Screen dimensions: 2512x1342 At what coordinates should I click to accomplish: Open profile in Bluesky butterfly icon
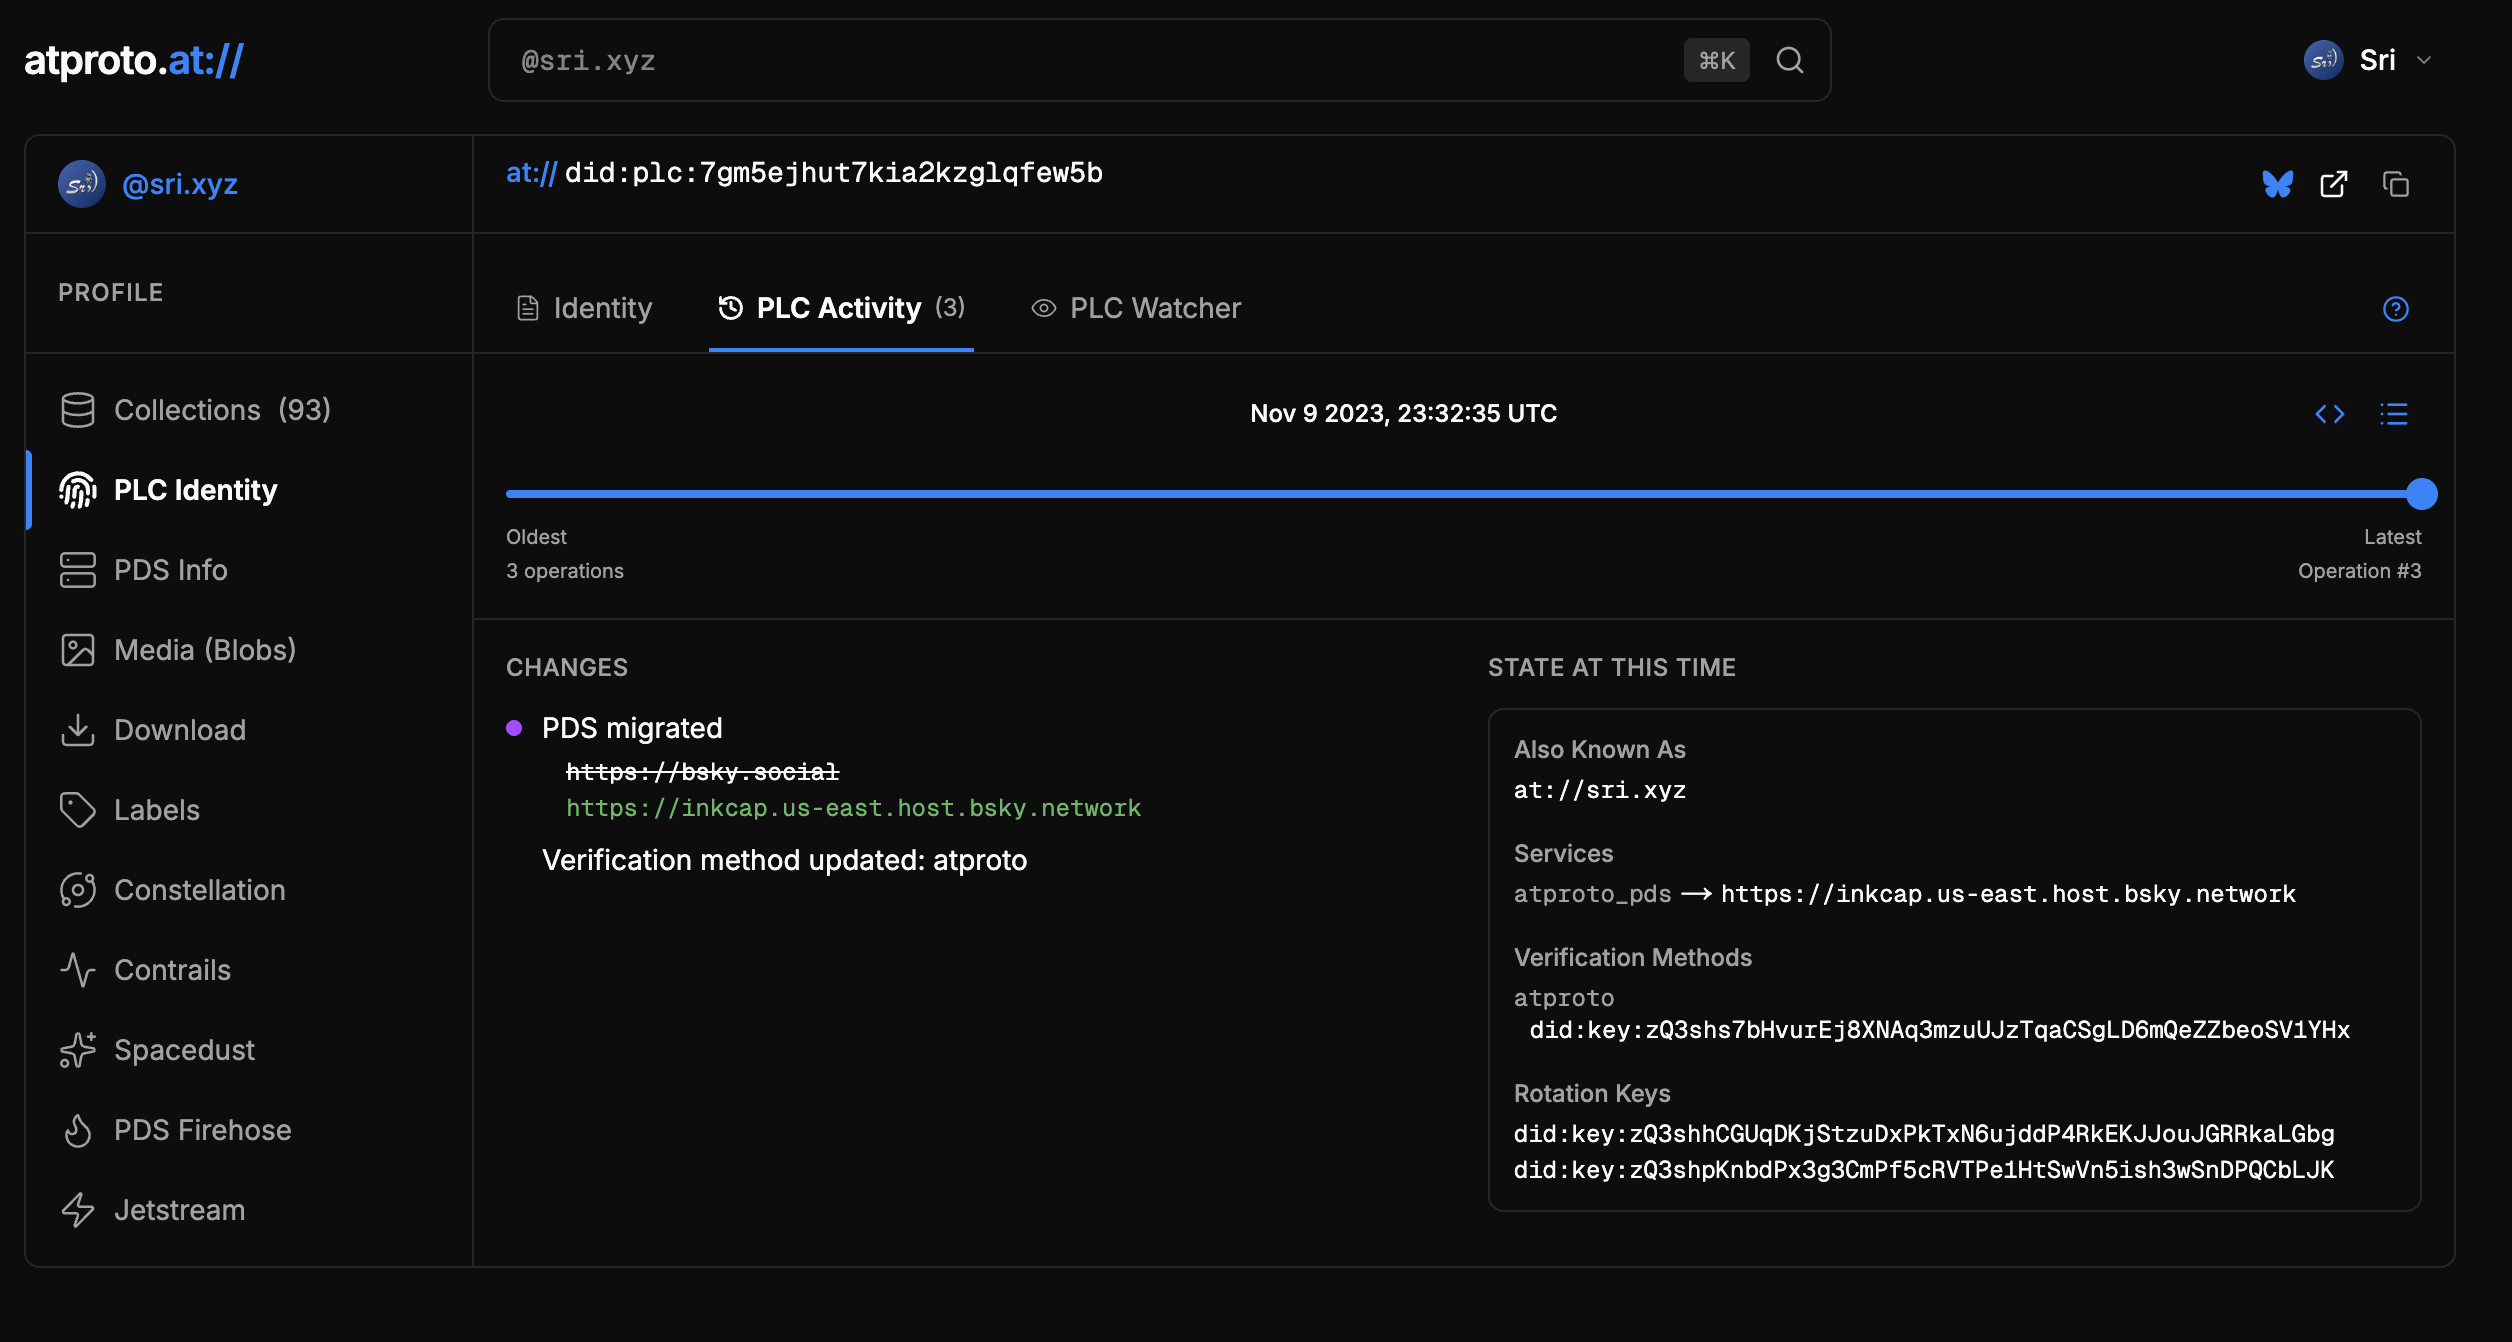coord(2277,184)
